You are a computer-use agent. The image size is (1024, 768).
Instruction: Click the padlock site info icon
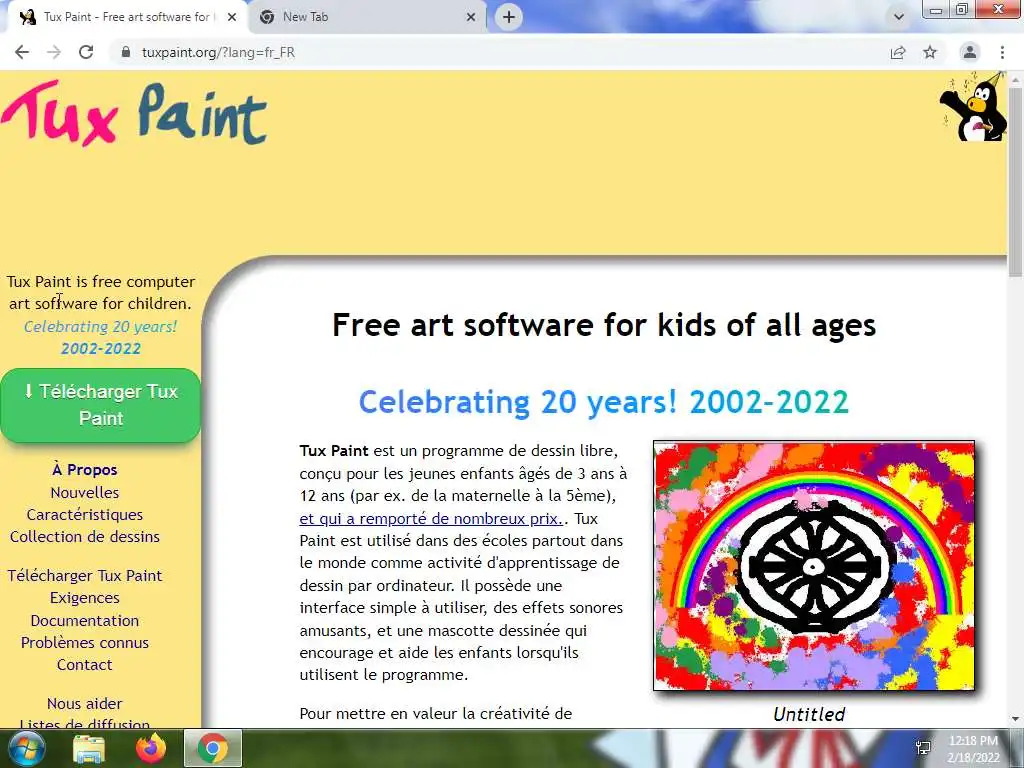pyautogui.click(x=126, y=52)
